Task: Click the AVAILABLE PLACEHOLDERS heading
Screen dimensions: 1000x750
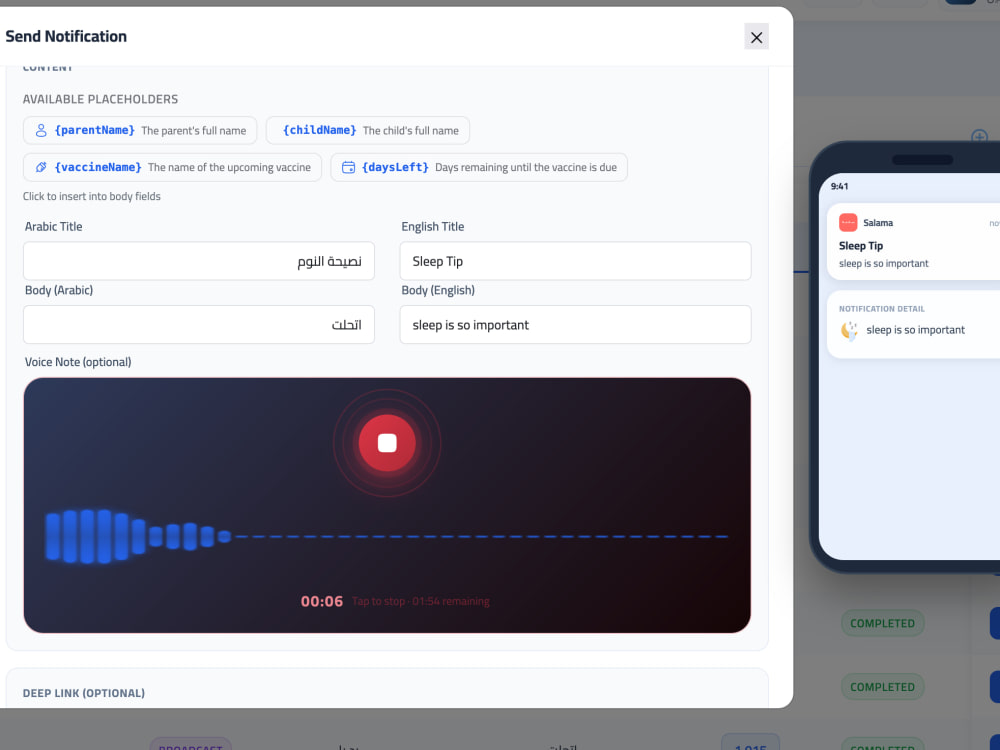Action: (x=100, y=99)
